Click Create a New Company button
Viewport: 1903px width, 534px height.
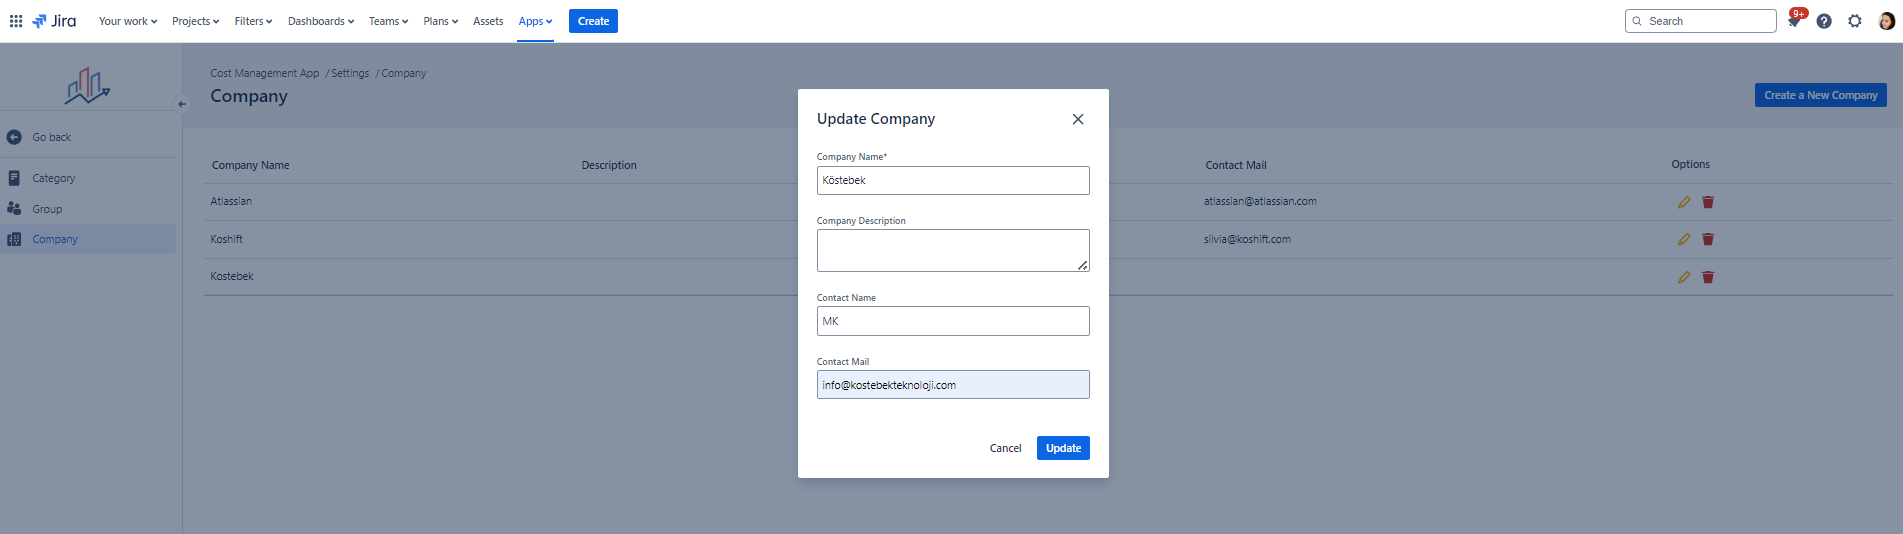point(1820,95)
